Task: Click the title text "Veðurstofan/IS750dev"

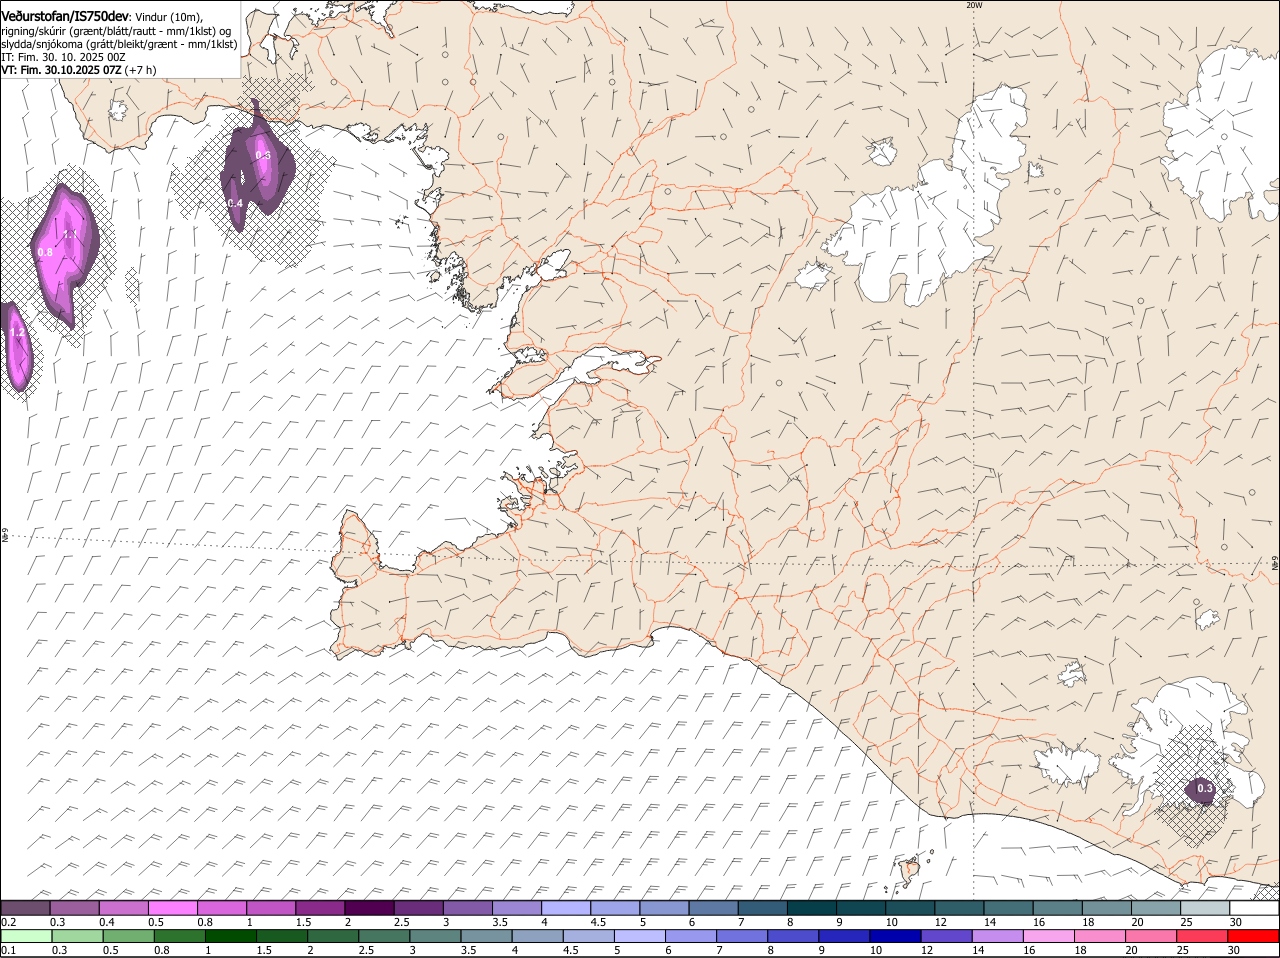Action: click(x=65, y=16)
